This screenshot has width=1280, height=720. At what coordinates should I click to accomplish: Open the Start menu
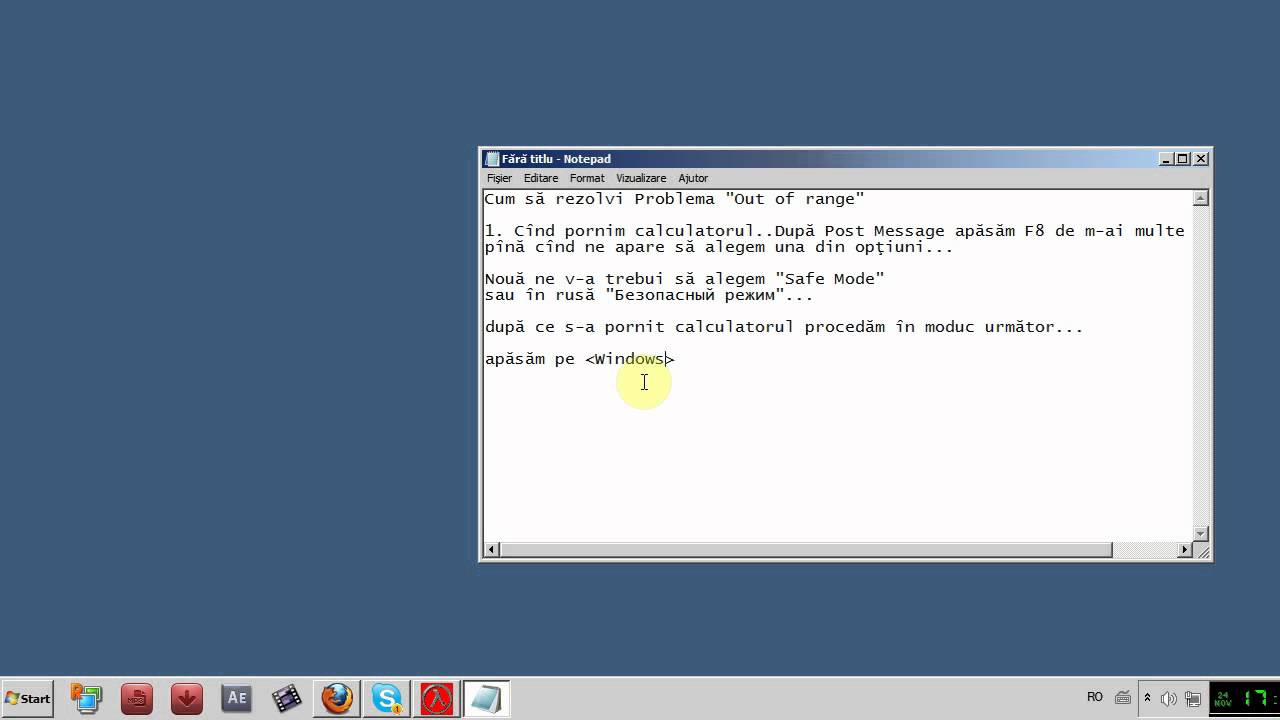[28, 699]
